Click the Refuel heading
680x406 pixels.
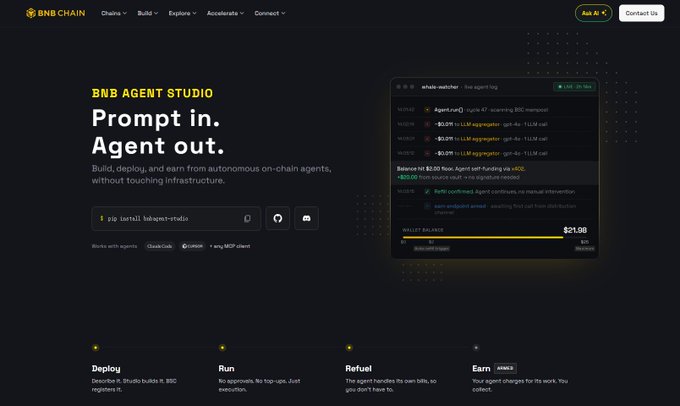coord(358,368)
